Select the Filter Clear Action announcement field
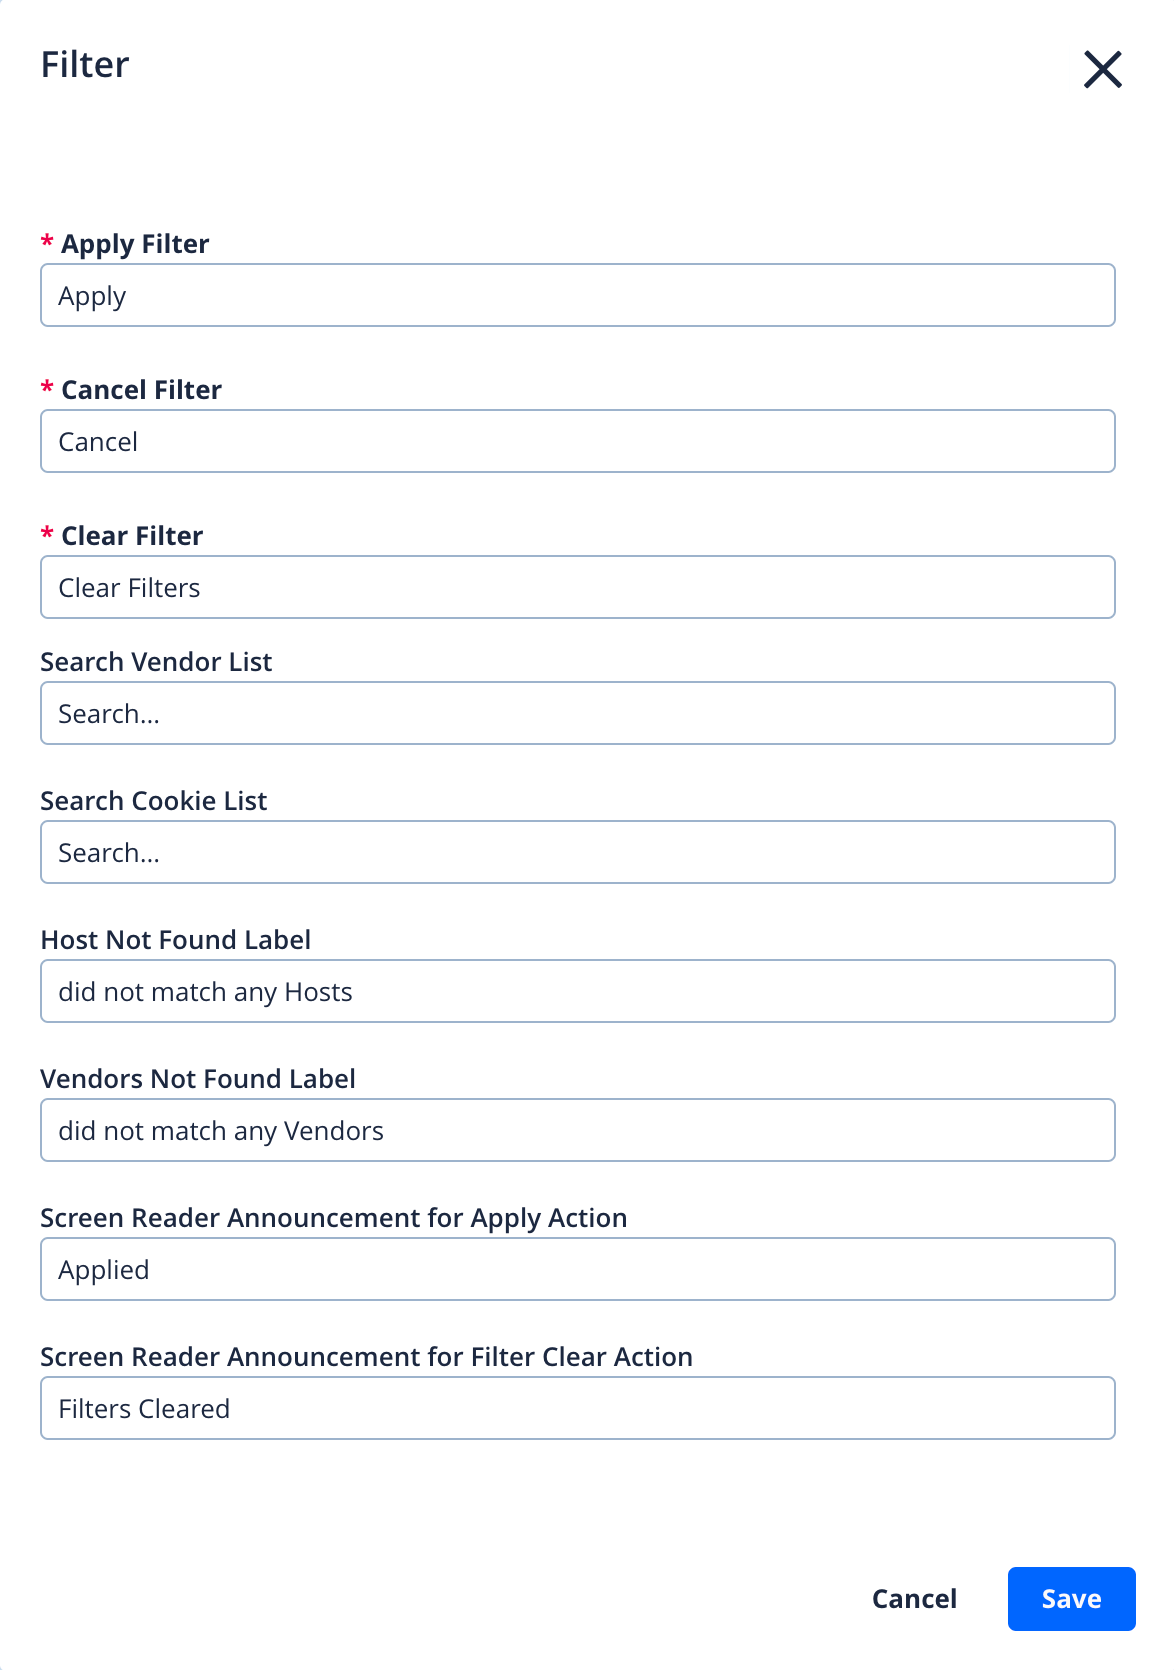Image resolution: width=1174 pixels, height=1670 pixels. pyautogui.click(x=577, y=1408)
